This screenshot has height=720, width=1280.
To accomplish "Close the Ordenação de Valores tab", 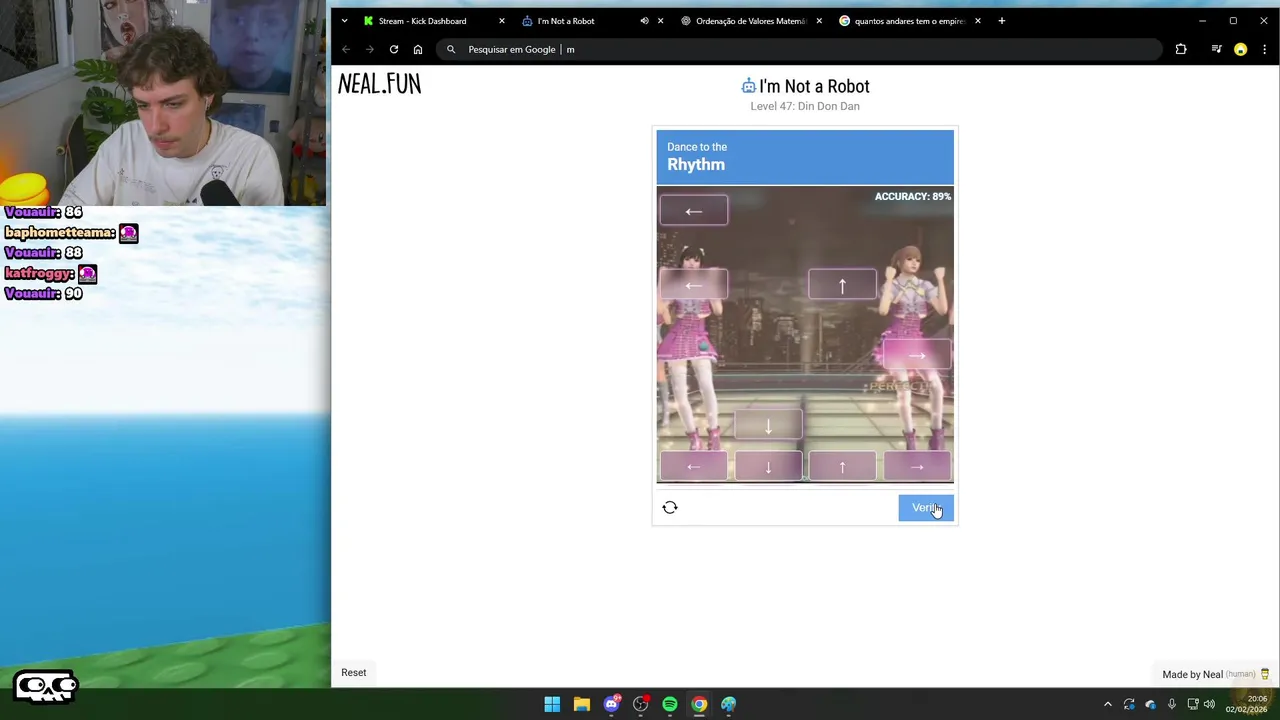I will click(819, 21).
